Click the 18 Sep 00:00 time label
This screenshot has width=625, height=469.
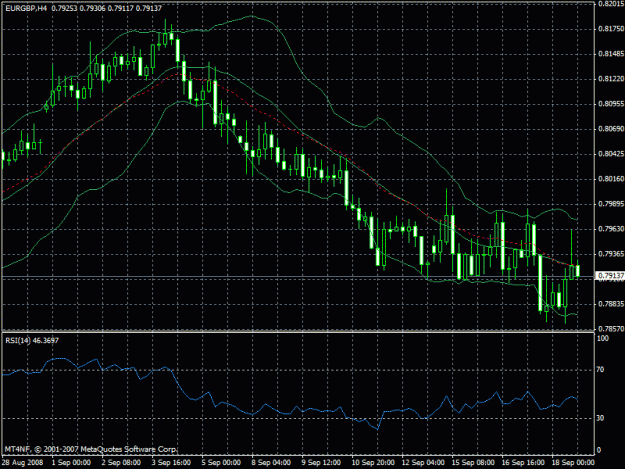[x=573, y=463]
